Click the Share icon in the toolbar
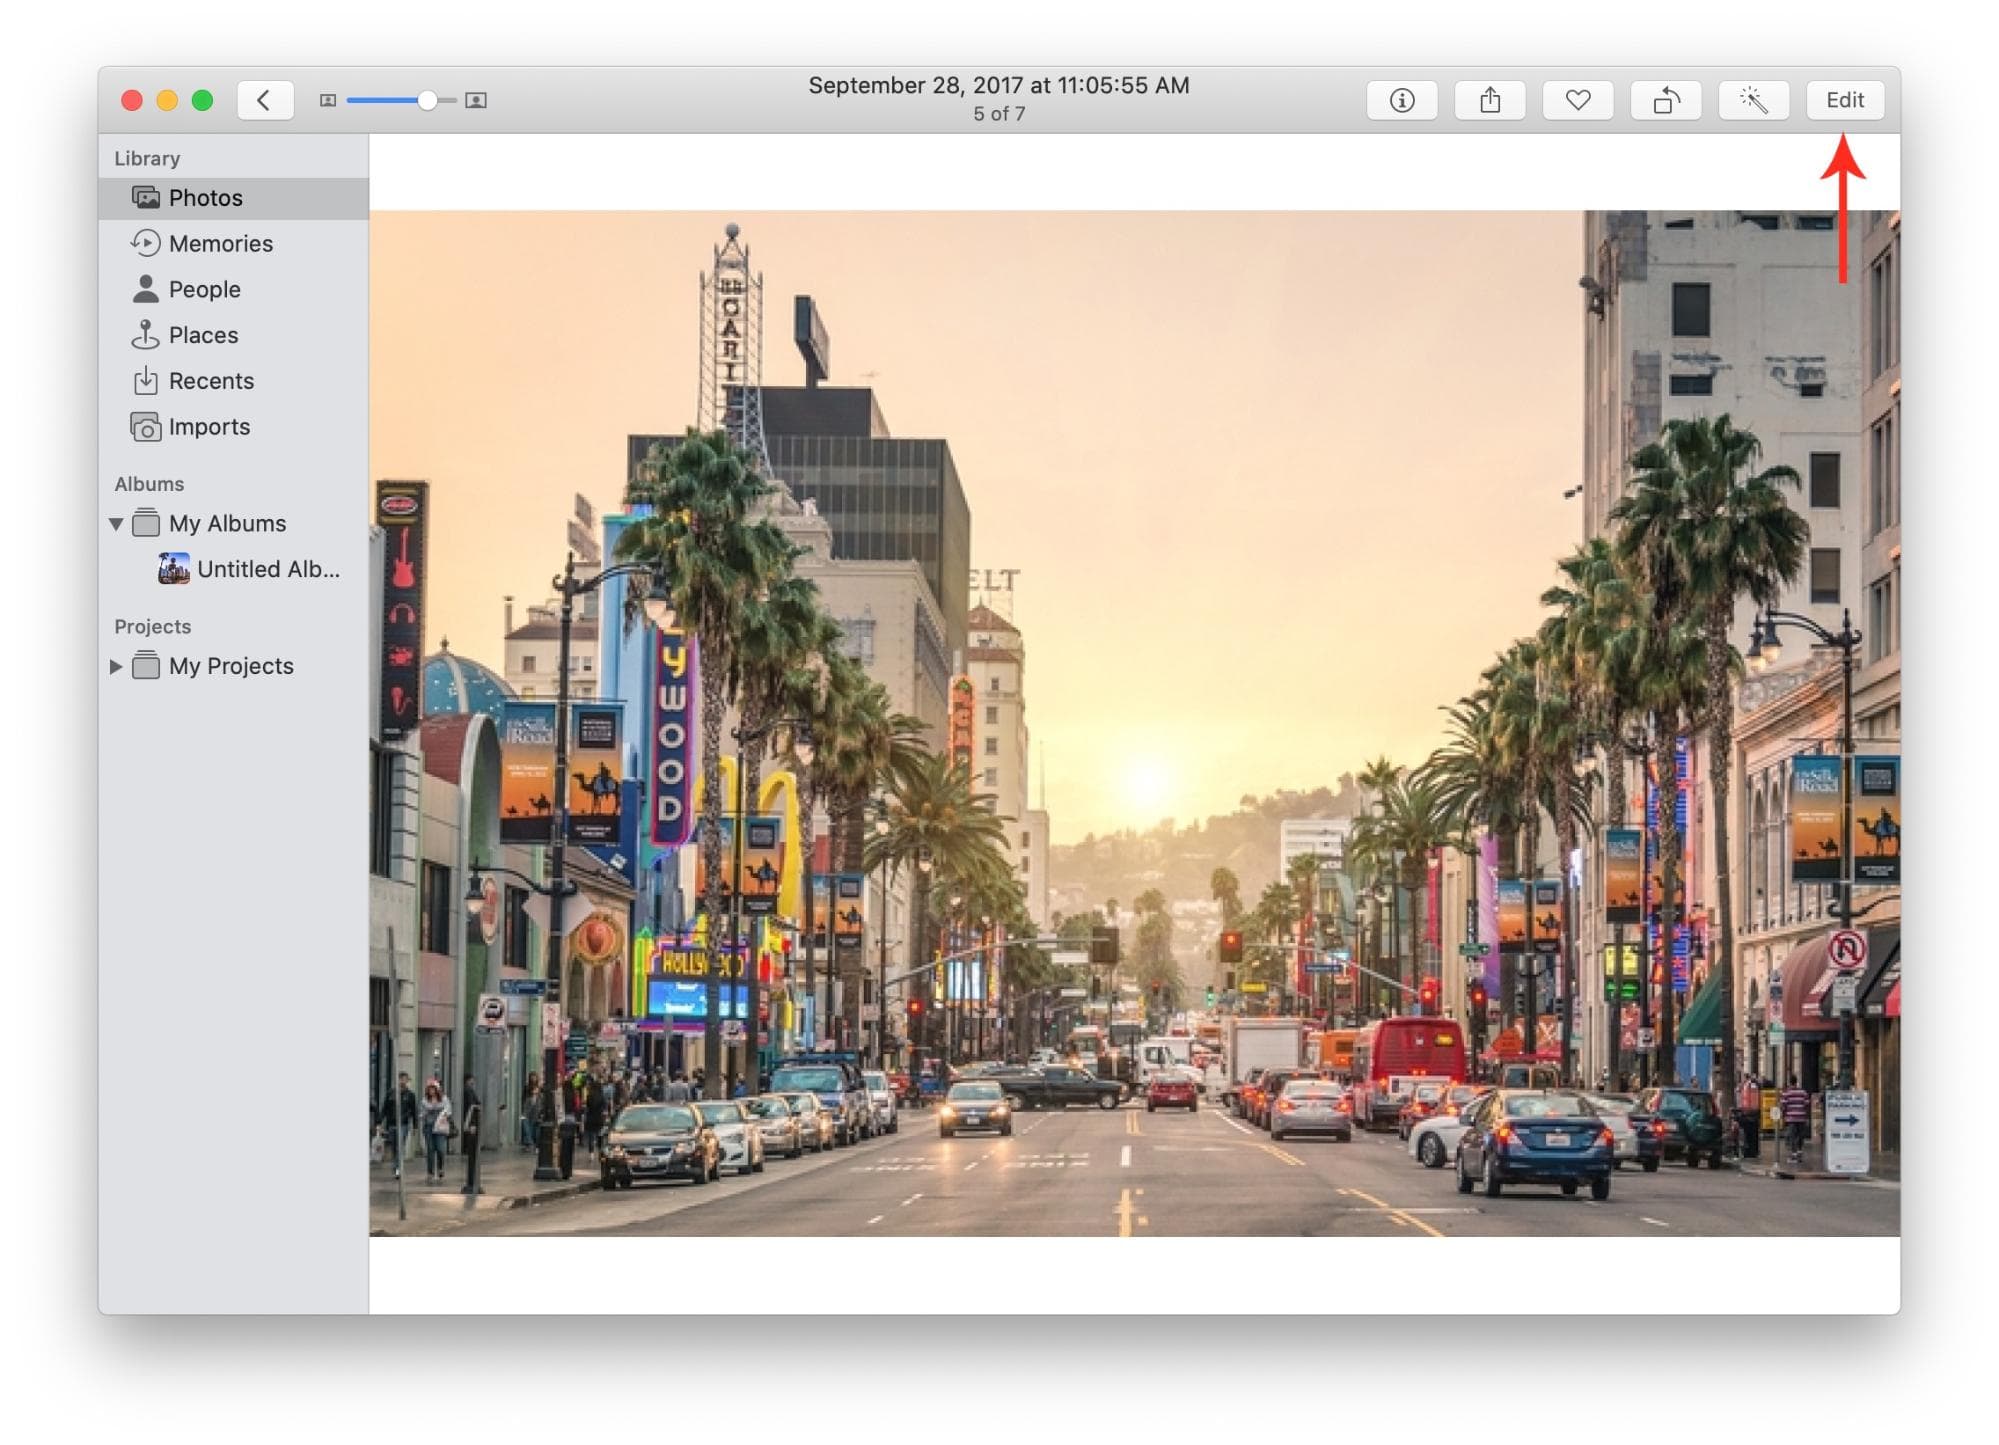The height and width of the screenshot is (1445, 1999). [1490, 100]
